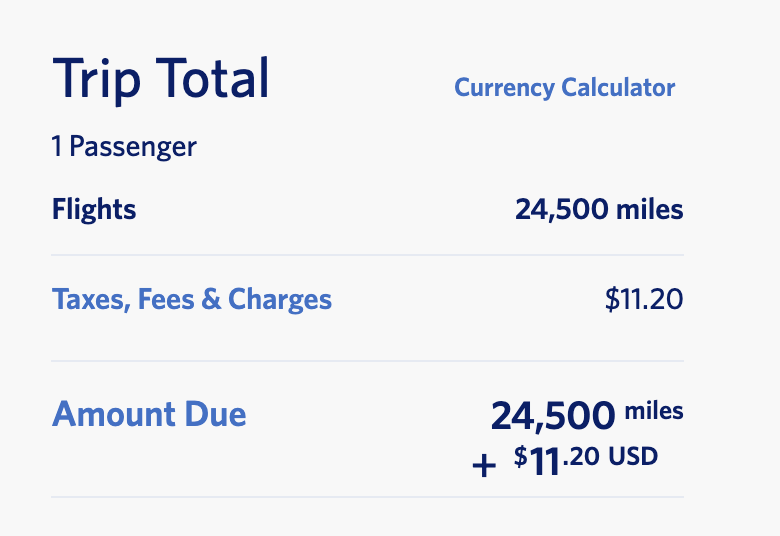Click the Flights row label
Screen dimensions: 780x536
(x=94, y=210)
